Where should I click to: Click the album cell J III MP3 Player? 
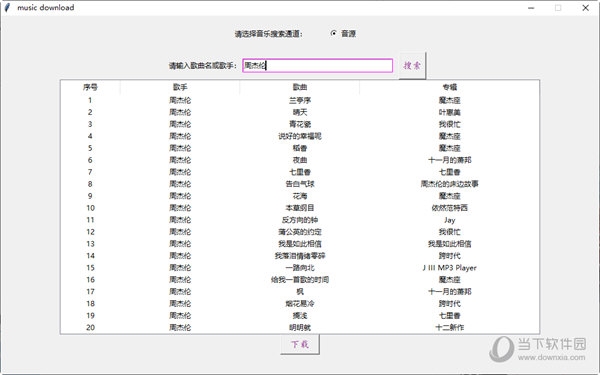[450, 267]
